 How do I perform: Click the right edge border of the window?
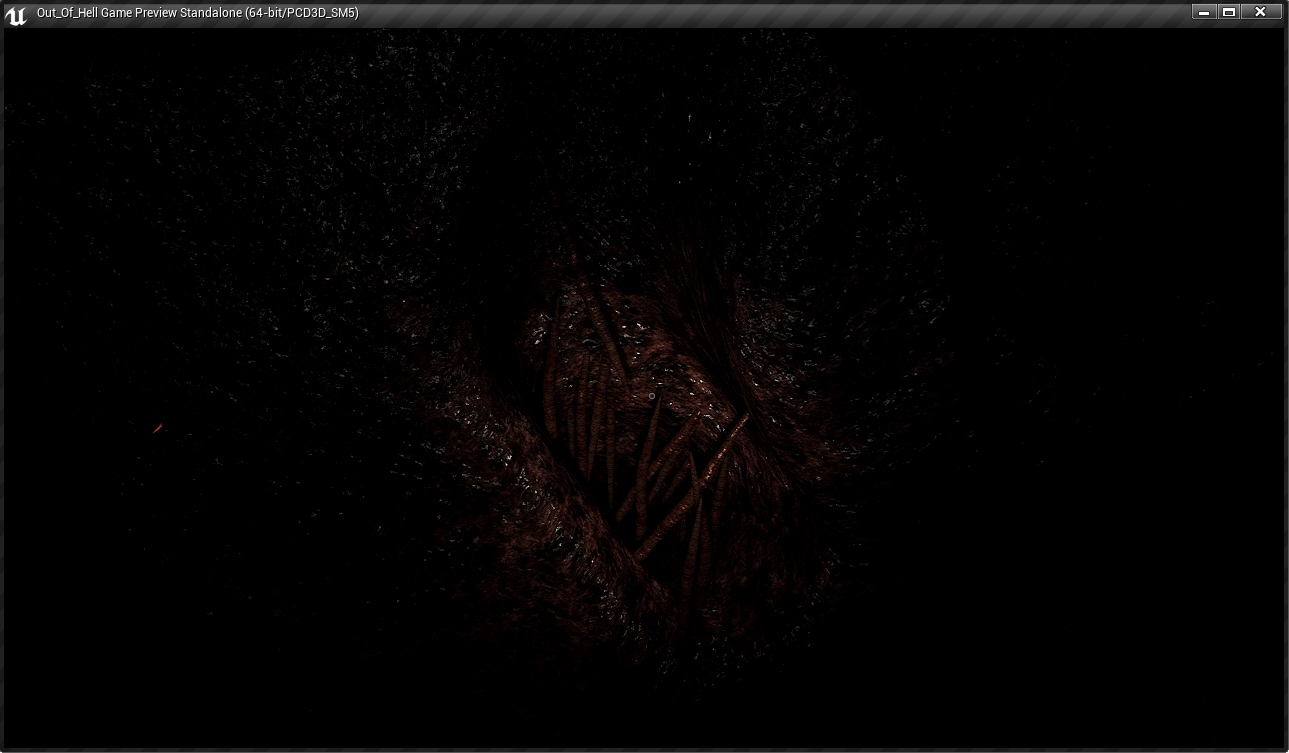pyautogui.click(x=1286, y=390)
